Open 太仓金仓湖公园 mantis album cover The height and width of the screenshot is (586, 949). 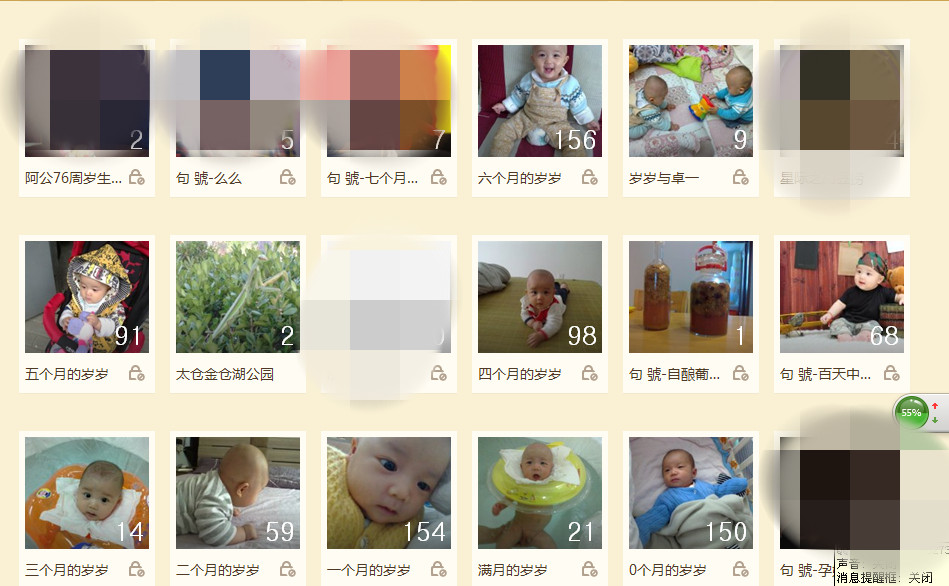(x=238, y=297)
